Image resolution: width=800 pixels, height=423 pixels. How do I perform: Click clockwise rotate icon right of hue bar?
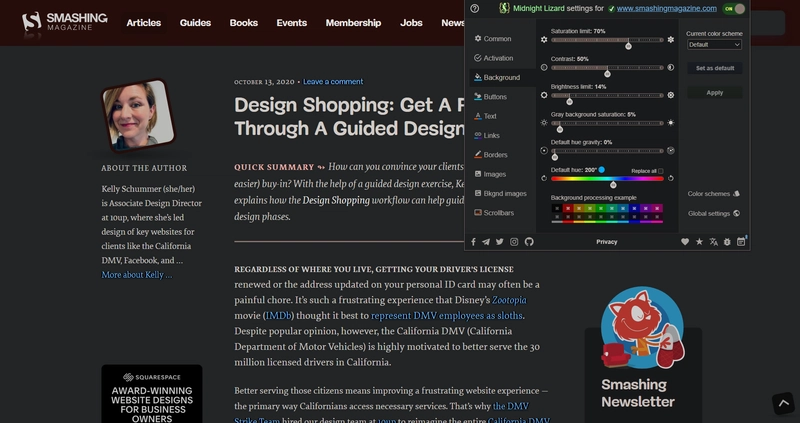tap(670, 178)
